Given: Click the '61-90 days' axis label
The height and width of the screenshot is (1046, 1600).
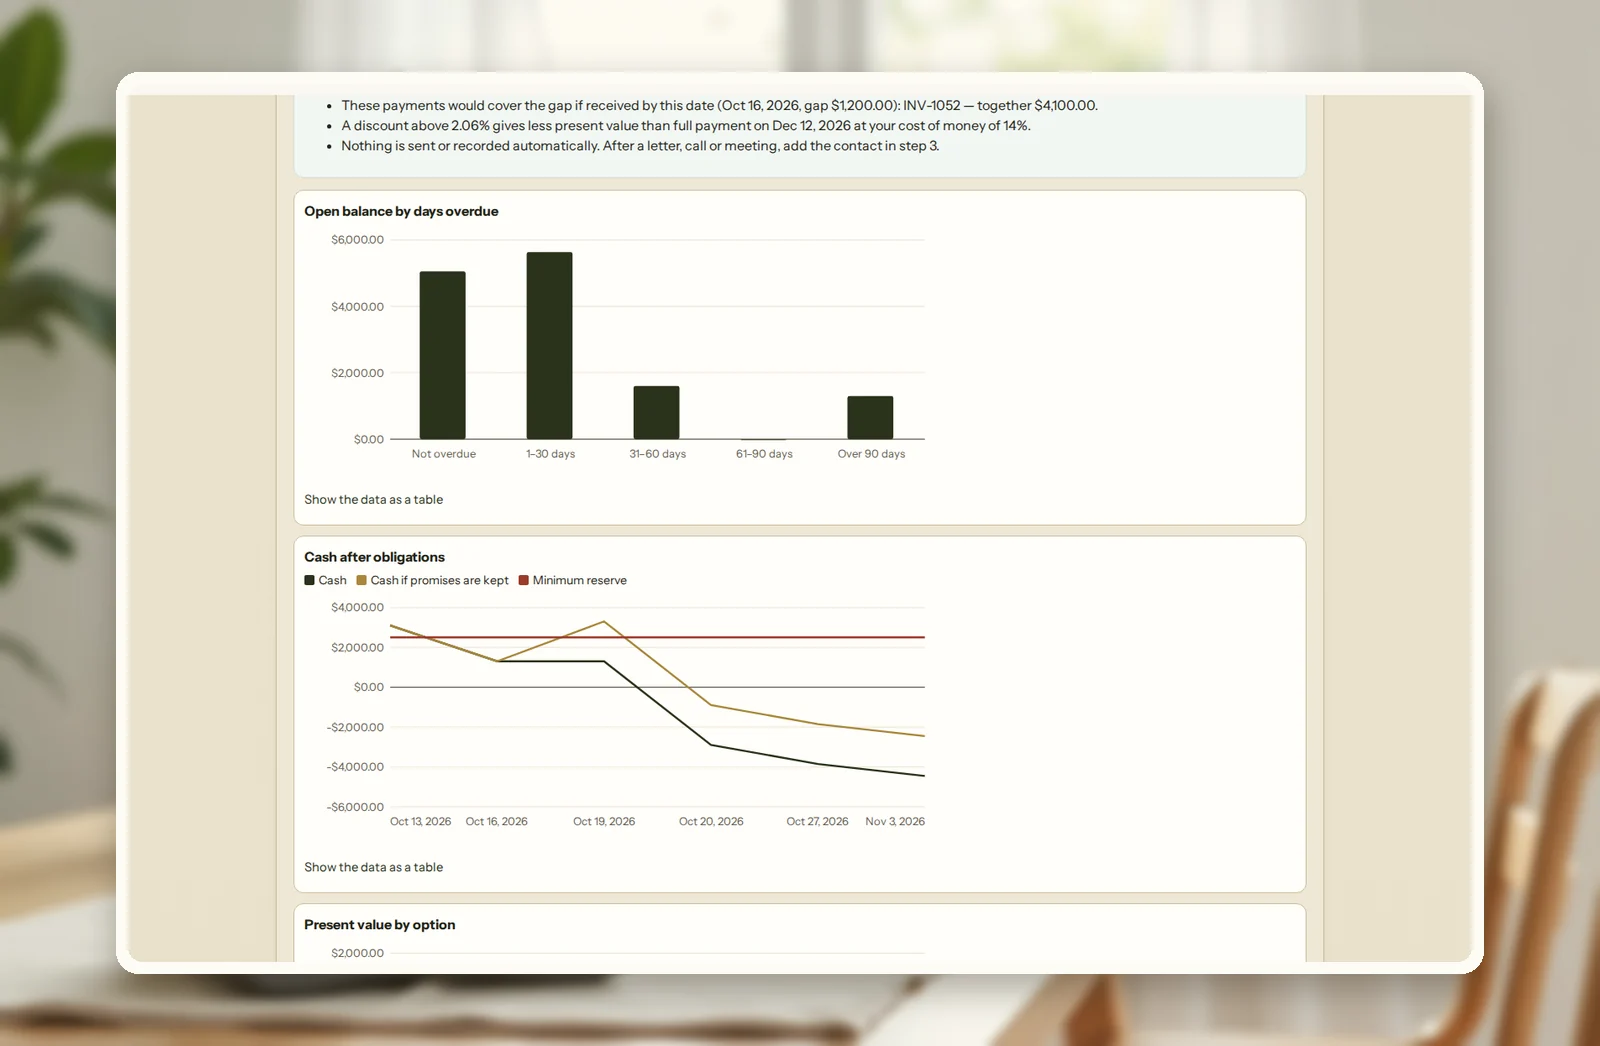Looking at the screenshot, I should click(x=764, y=454).
